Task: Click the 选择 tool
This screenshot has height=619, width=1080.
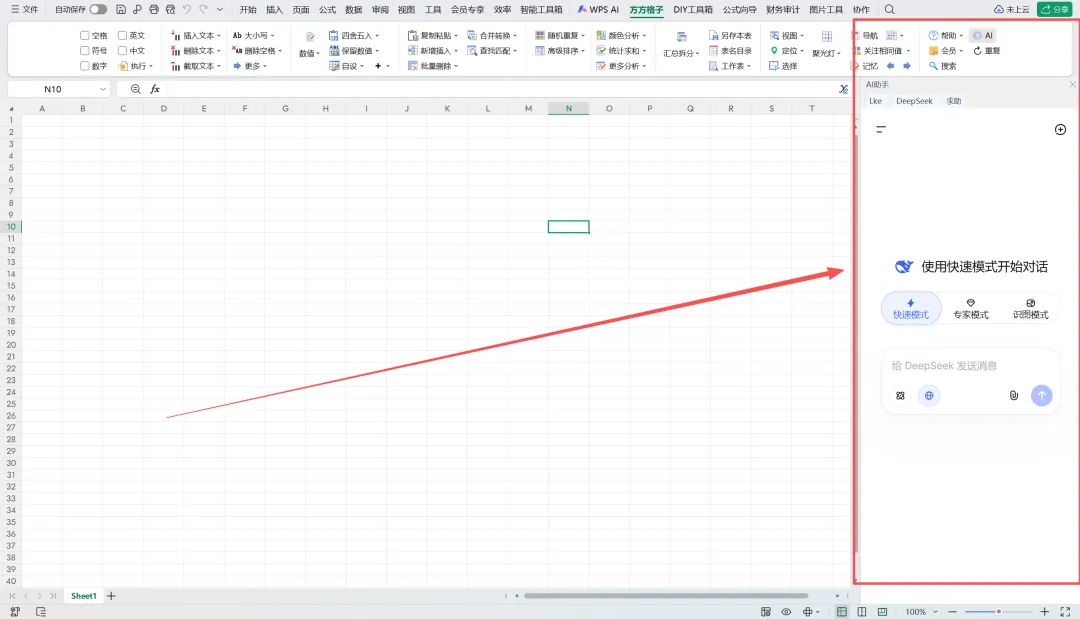Action: click(783, 66)
